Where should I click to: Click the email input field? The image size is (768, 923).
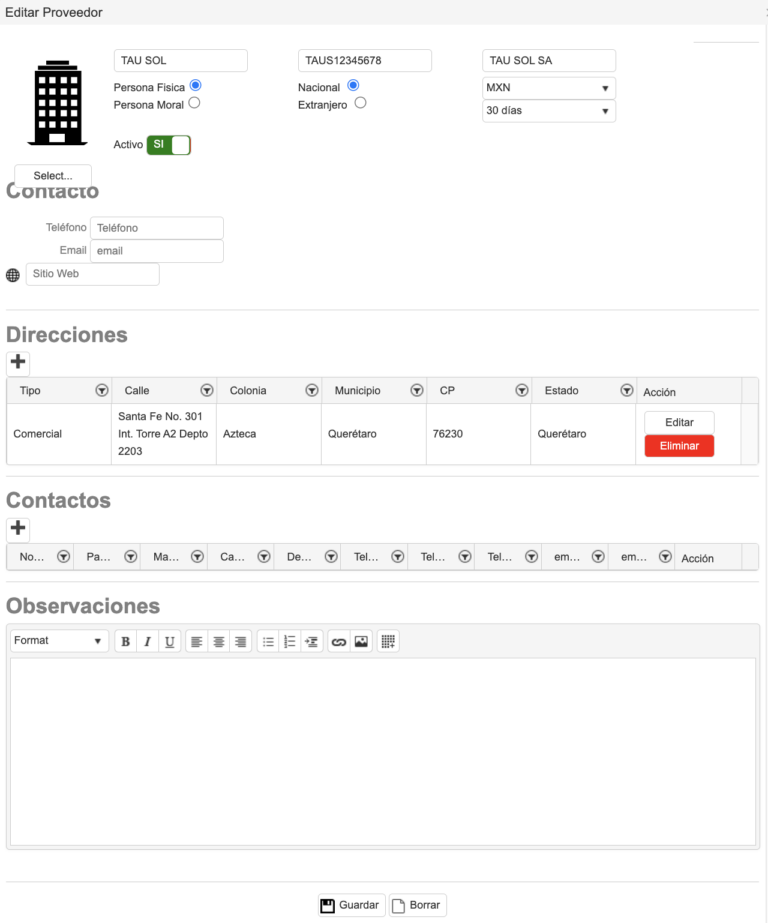(157, 251)
